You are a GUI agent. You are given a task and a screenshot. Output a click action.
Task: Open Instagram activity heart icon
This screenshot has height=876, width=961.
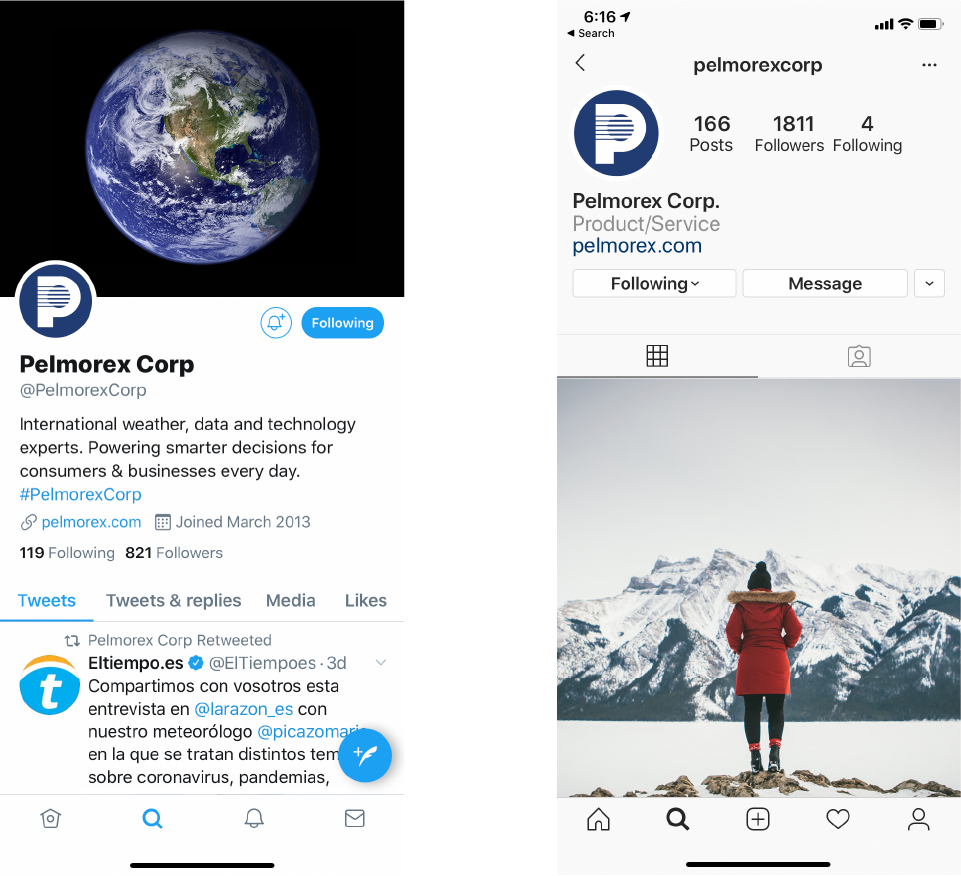coord(838,819)
